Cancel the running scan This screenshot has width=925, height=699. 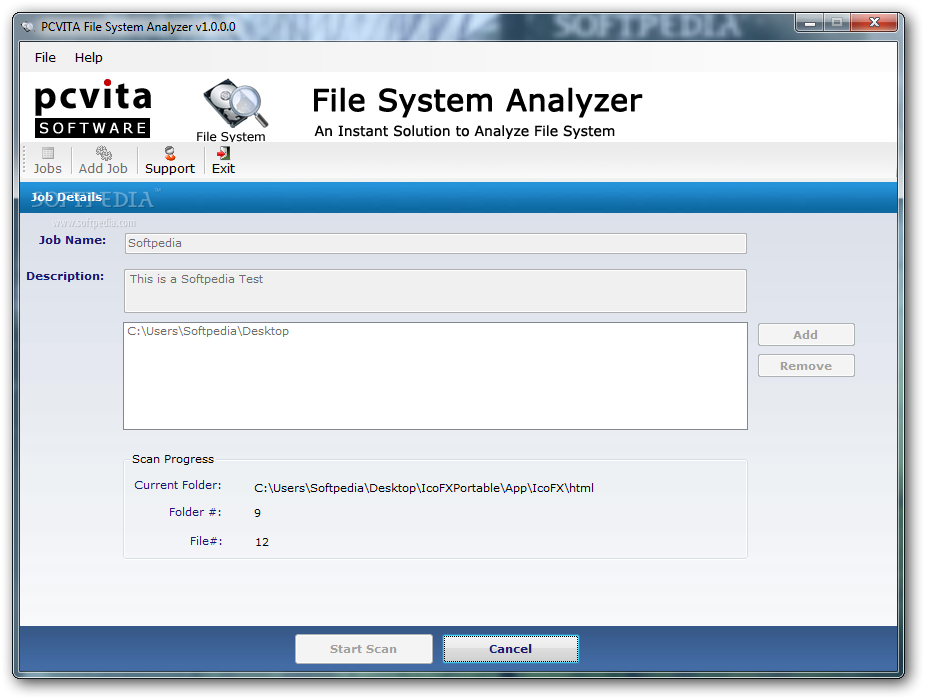click(x=510, y=649)
